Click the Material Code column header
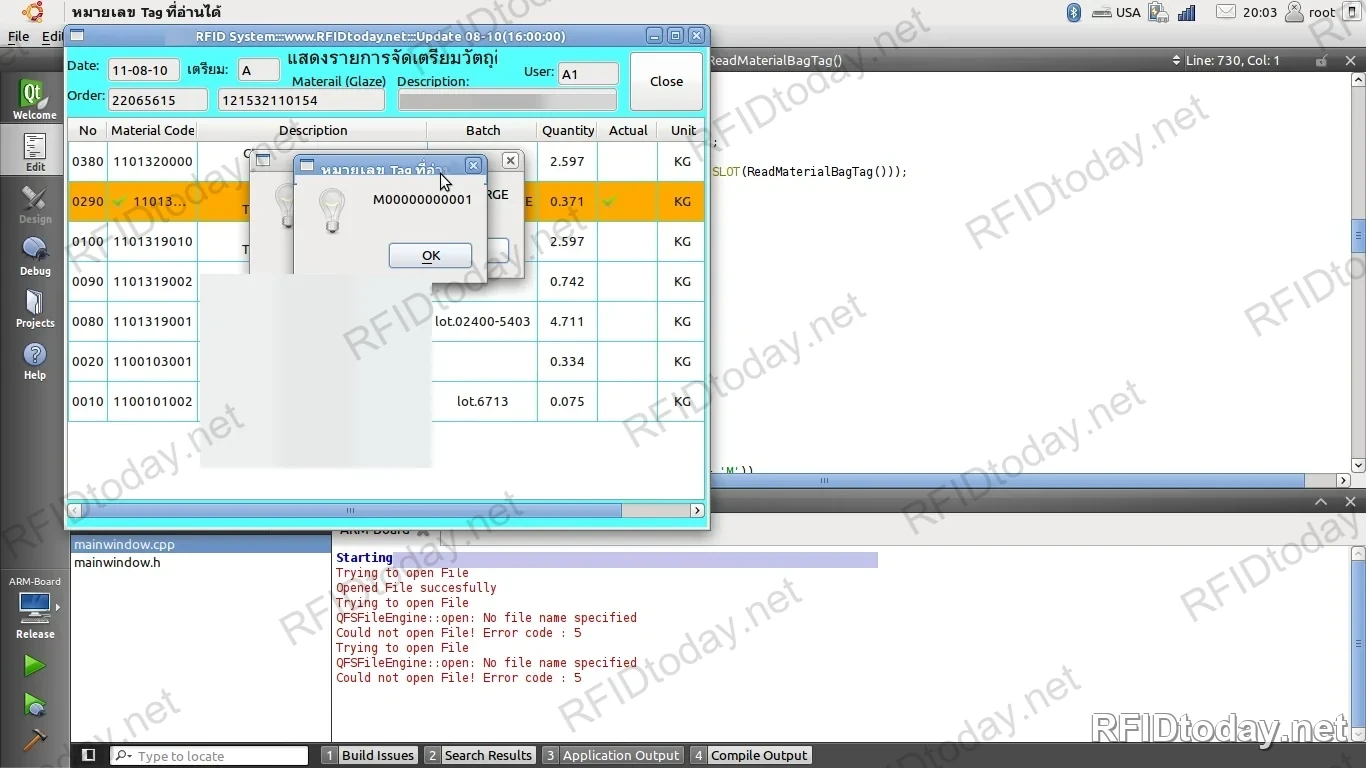This screenshot has height=768, width=1366. click(x=153, y=131)
